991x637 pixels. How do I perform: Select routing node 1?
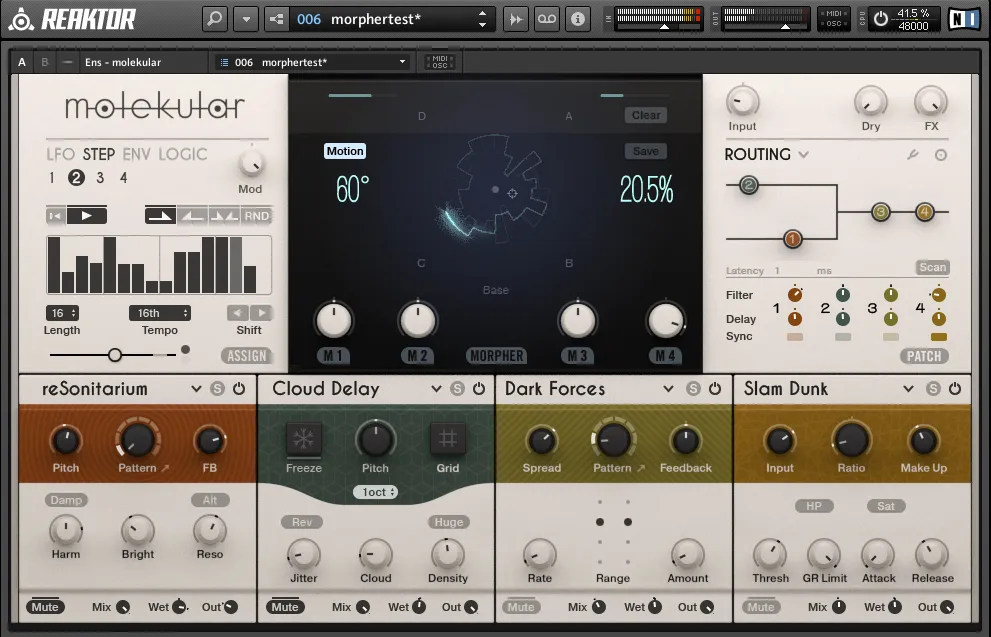[x=793, y=239]
